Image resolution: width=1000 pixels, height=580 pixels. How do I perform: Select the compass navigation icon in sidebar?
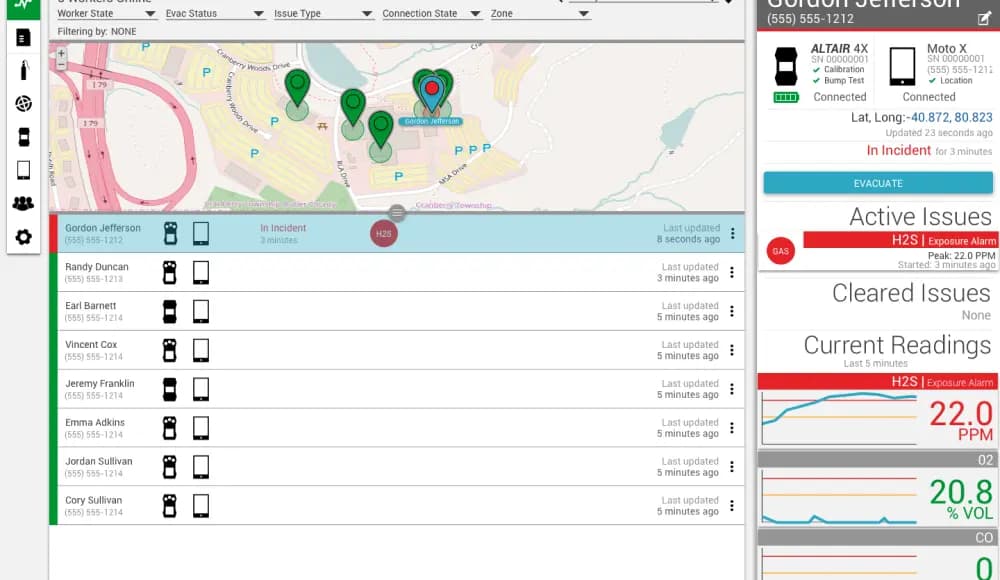pos(22,103)
